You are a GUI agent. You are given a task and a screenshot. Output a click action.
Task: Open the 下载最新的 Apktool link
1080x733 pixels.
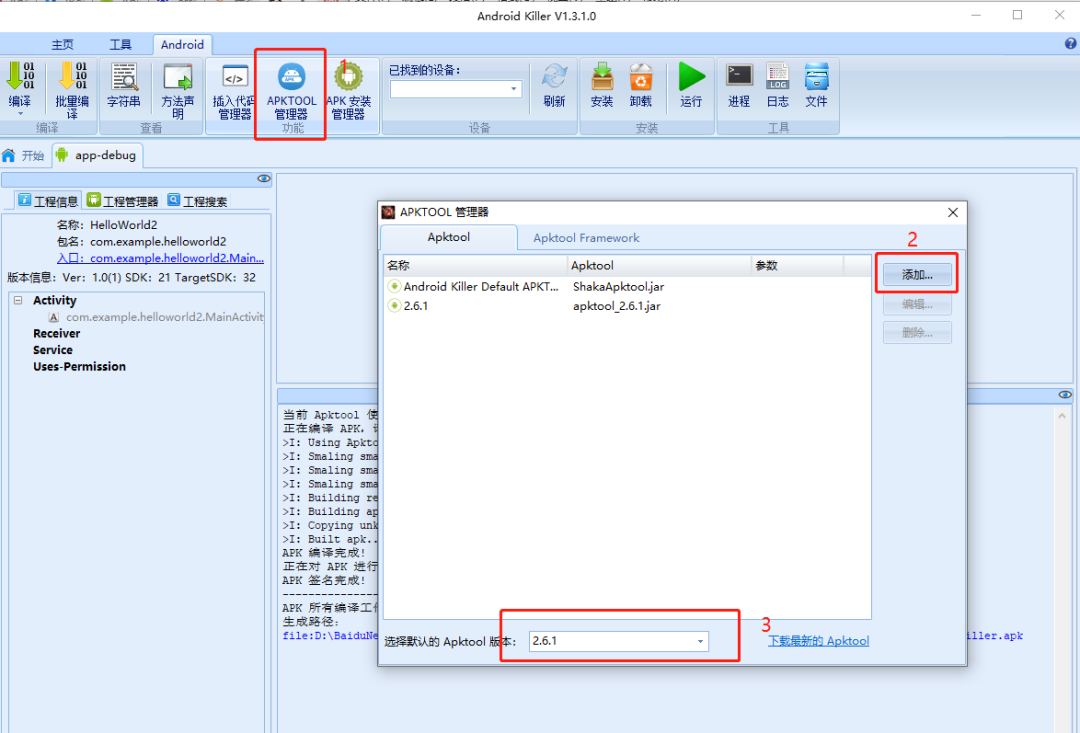point(818,641)
